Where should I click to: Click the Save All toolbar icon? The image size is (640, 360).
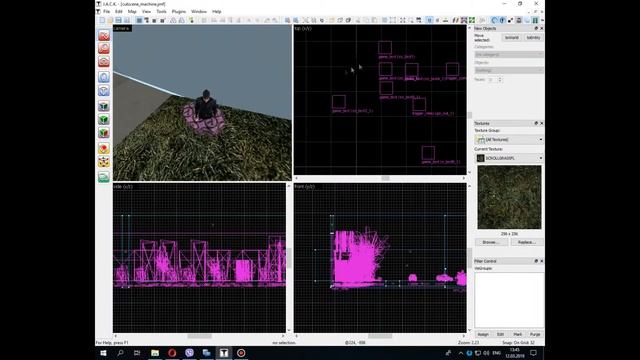(x=127, y=20)
